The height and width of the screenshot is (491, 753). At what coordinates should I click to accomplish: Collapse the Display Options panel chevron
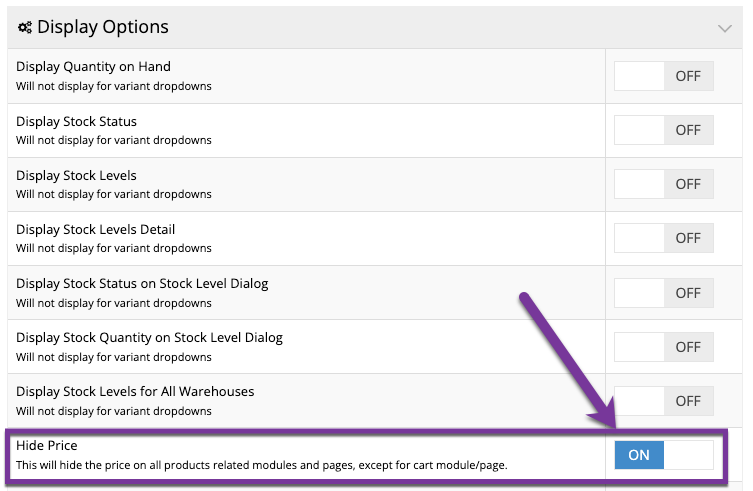point(725,28)
